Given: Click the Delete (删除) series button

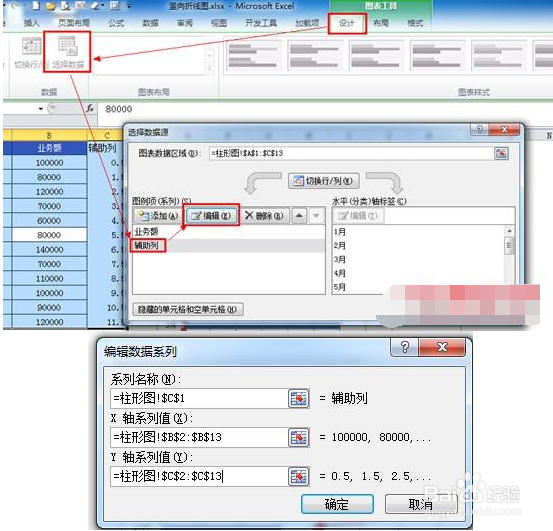Looking at the screenshot, I should [265, 215].
